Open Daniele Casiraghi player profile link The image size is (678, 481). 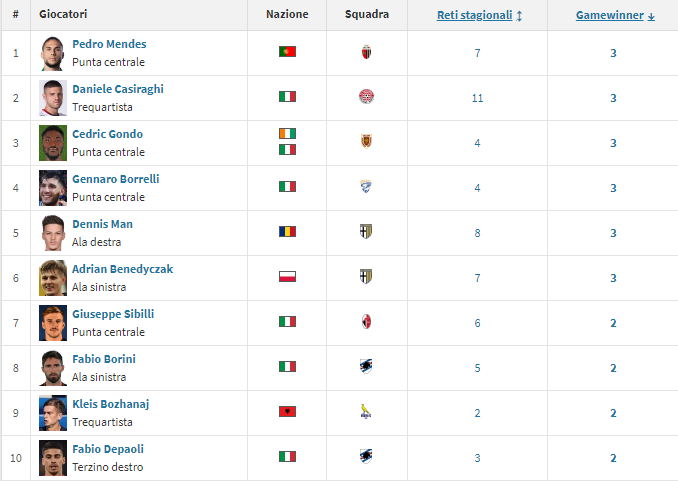click(118, 89)
